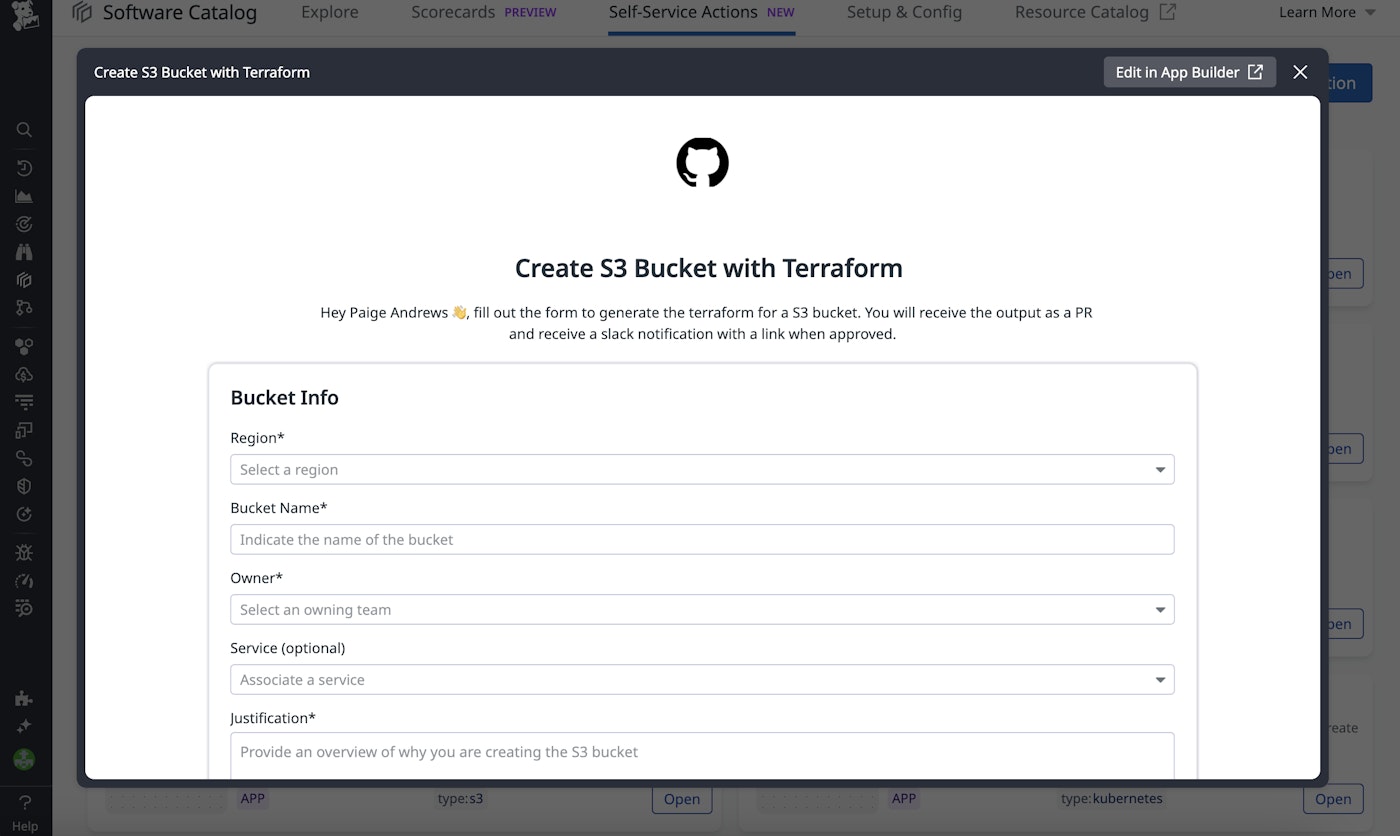Screen dimensions: 1400x836
Task: Click the Justification text area
Action: (702, 756)
